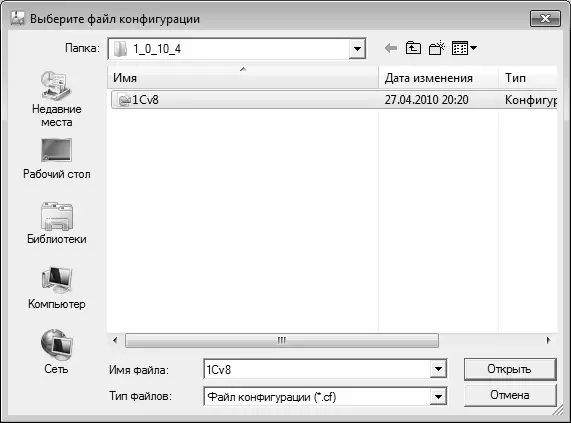Image resolution: width=571 pixels, height=423 pixels.
Task: Go to Desktop via Рабочий стол icon
Action: click(56, 159)
